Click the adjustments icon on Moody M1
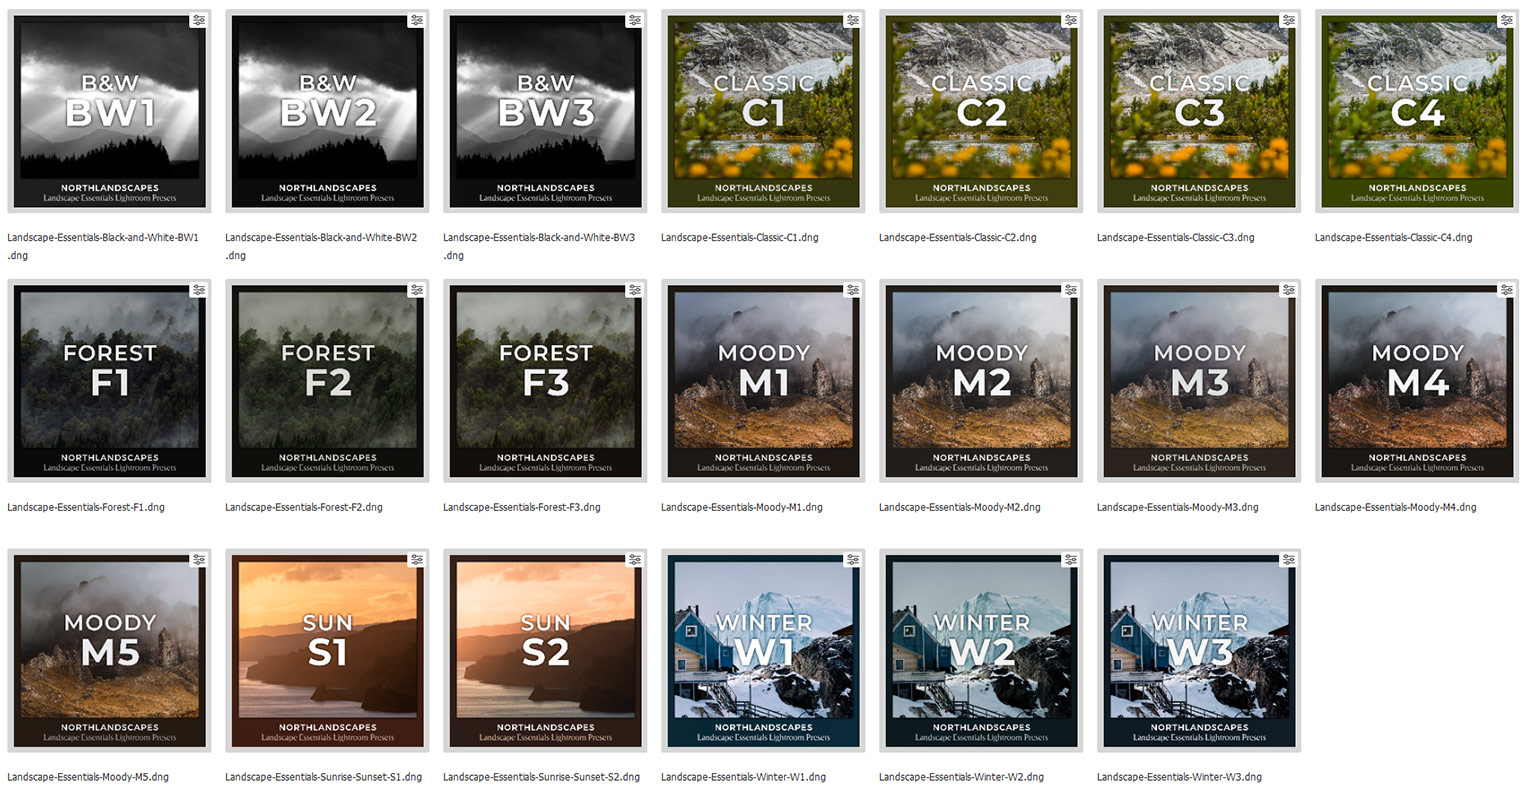 coord(852,289)
